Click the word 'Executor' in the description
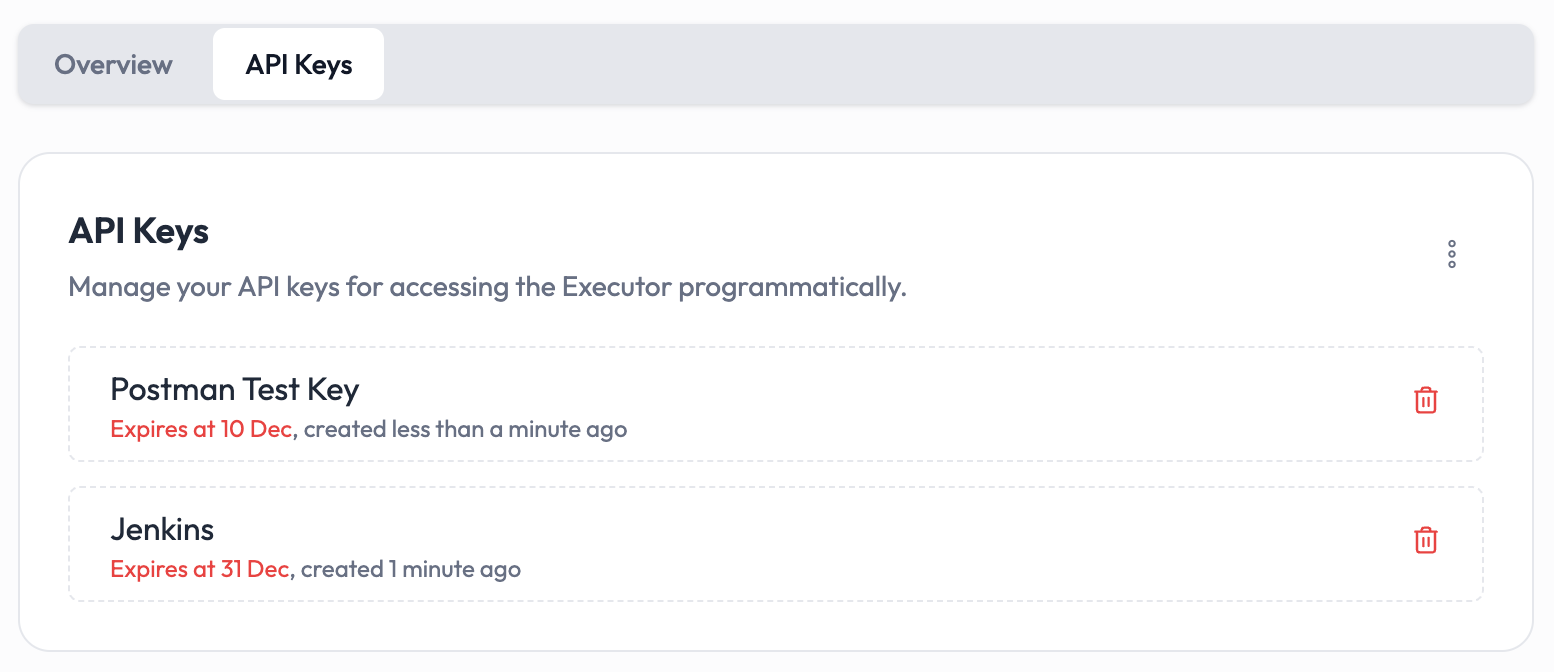This screenshot has width=1554, height=672. [x=616, y=288]
